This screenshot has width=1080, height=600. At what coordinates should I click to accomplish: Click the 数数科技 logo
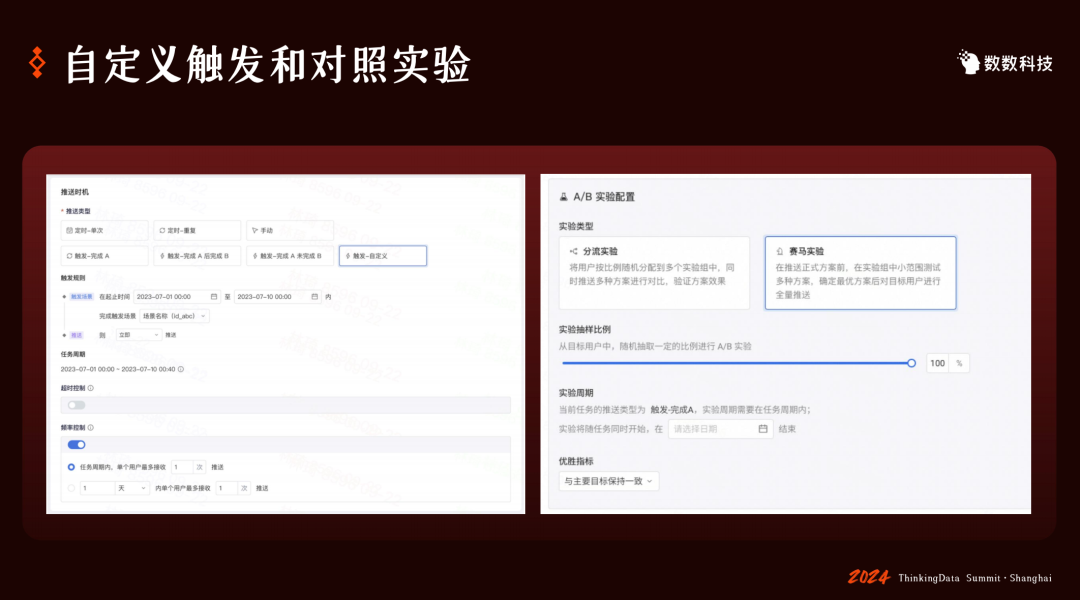coord(1005,63)
